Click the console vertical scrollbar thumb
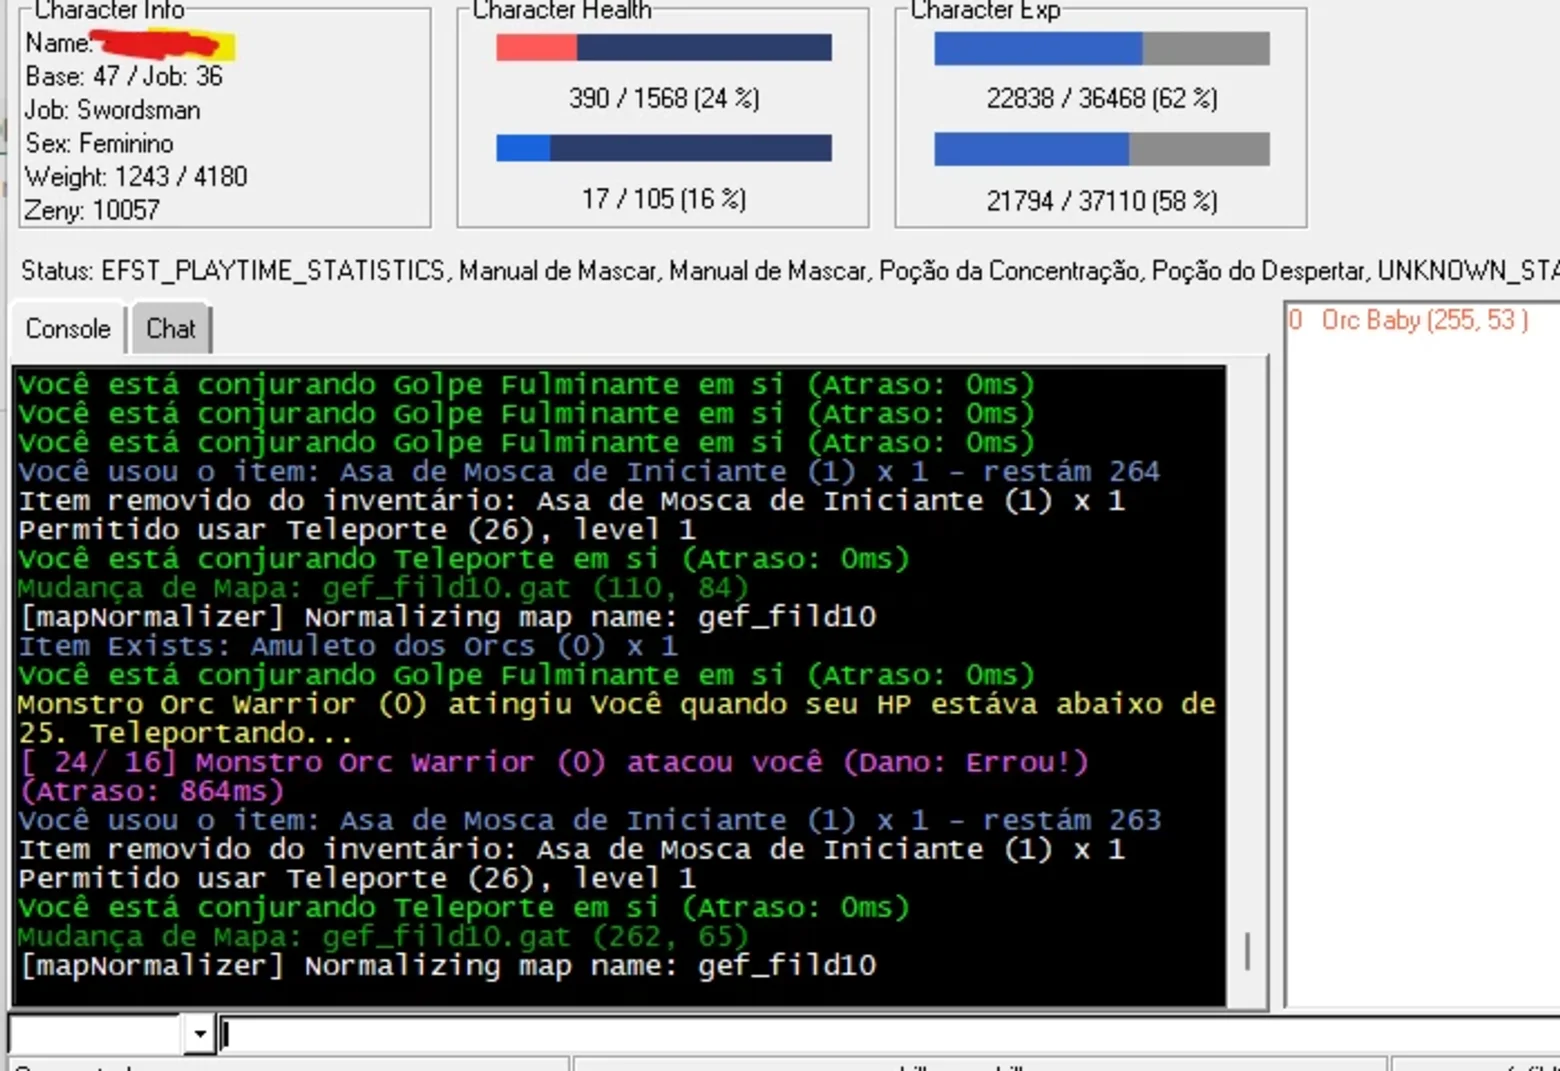The width and height of the screenshot is (1560, 1071). pyautogui.click(x=1247, y=951)
